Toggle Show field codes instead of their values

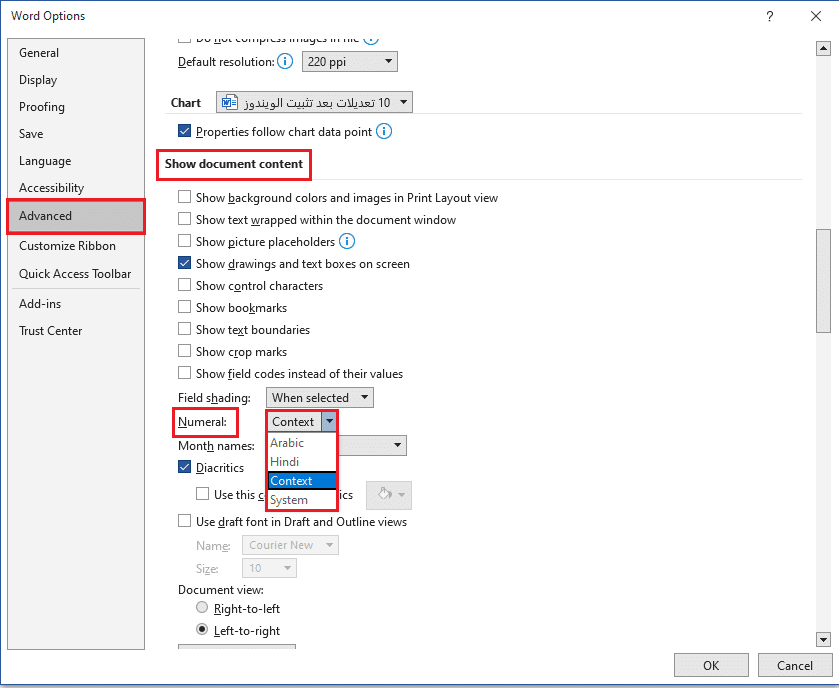[184, 374]
